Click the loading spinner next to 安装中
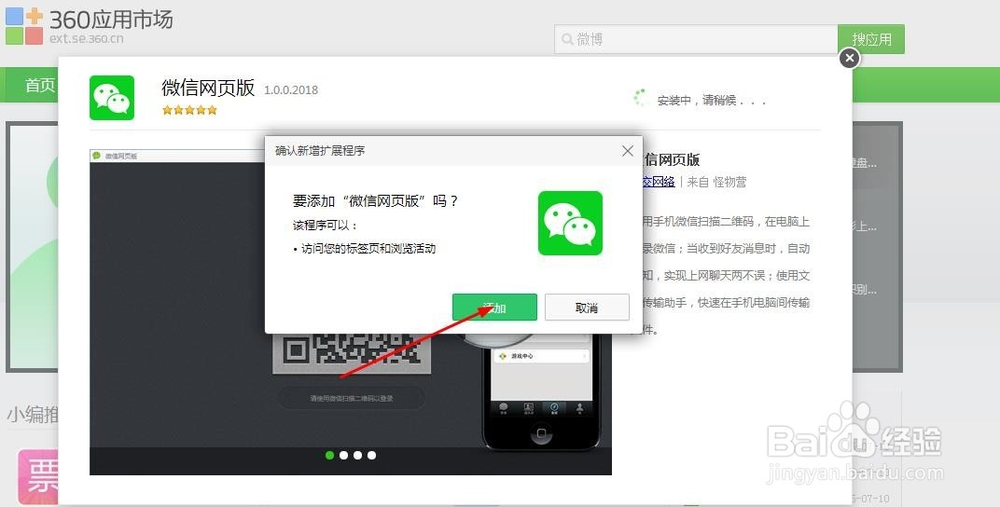 click(641, 98)
